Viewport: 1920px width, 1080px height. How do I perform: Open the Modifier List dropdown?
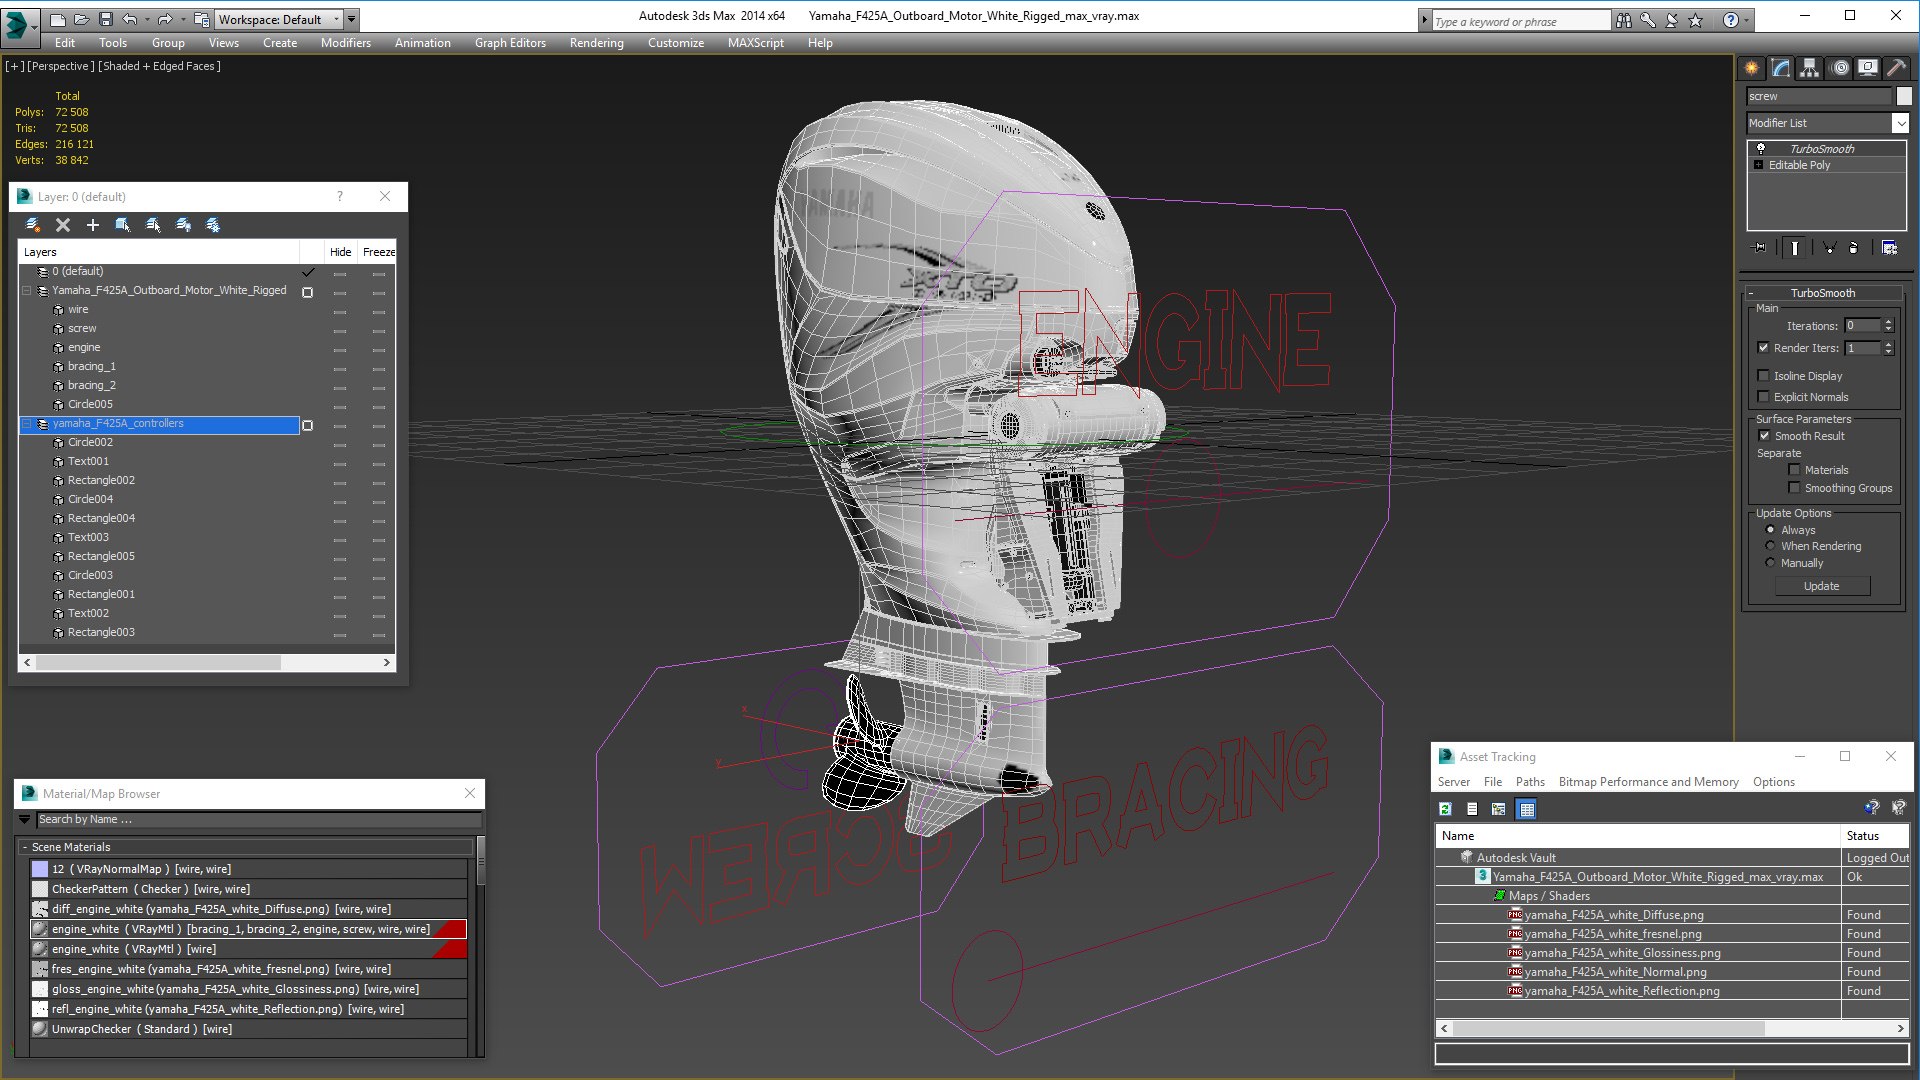tap(1900, 123)
